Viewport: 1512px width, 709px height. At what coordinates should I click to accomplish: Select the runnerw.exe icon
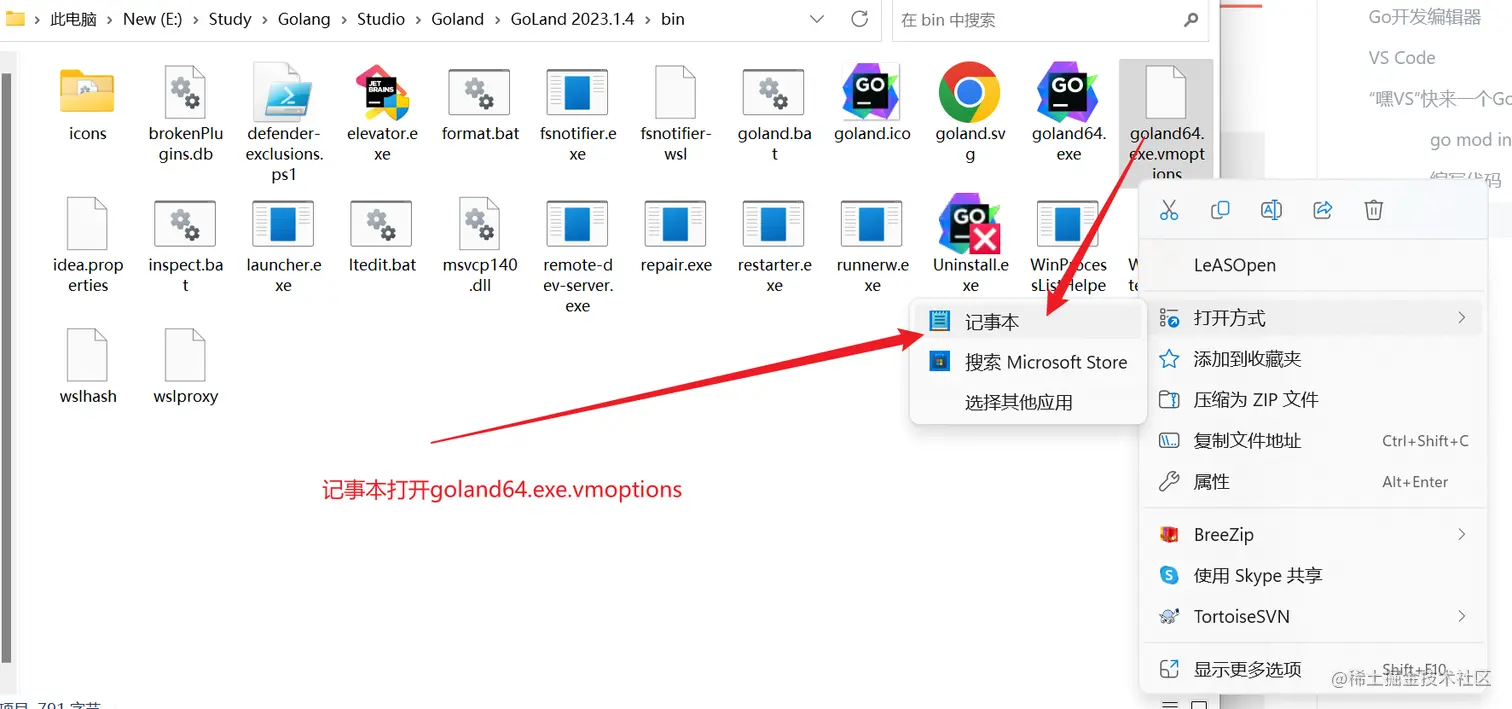point(871,223)
